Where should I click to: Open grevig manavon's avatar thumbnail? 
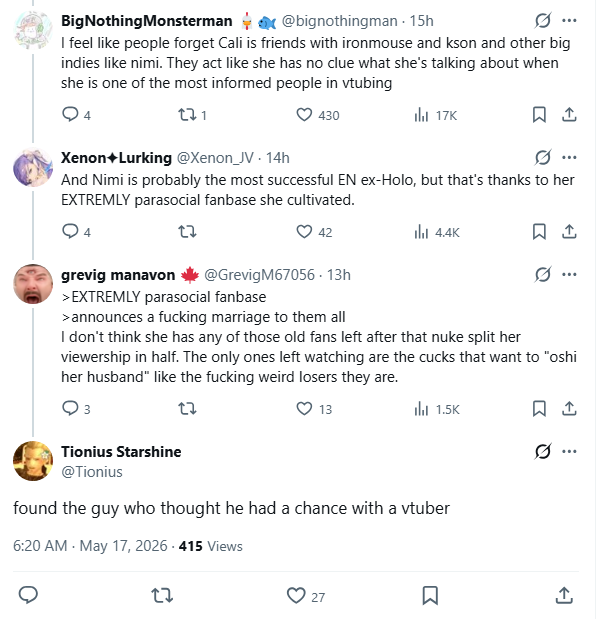pos(33,284)
